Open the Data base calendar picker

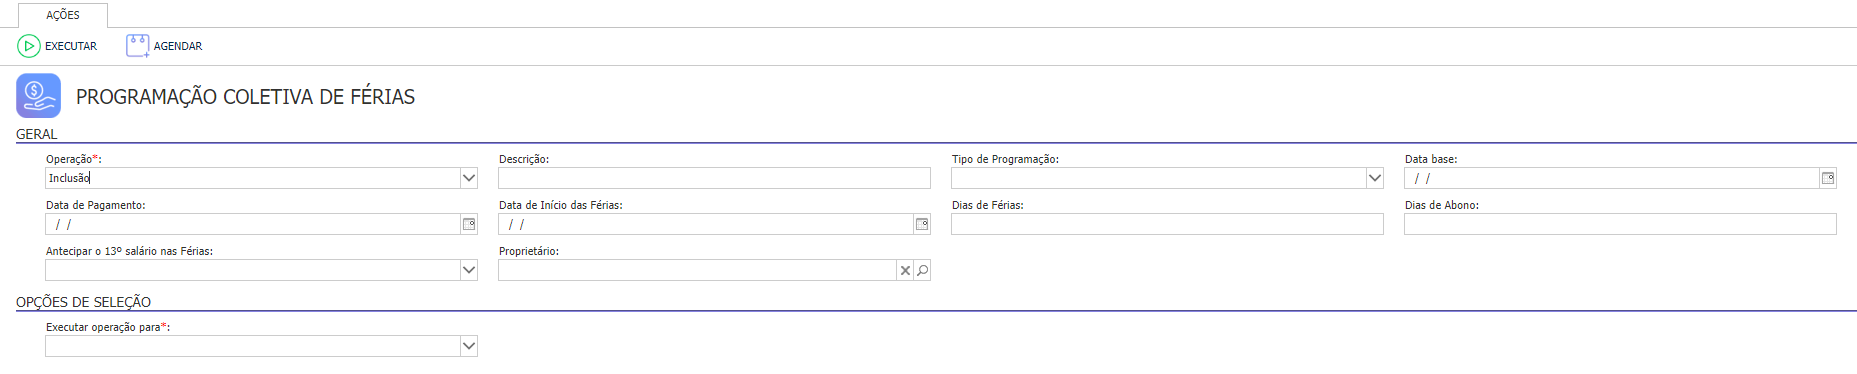click(x=1828, y=178)
